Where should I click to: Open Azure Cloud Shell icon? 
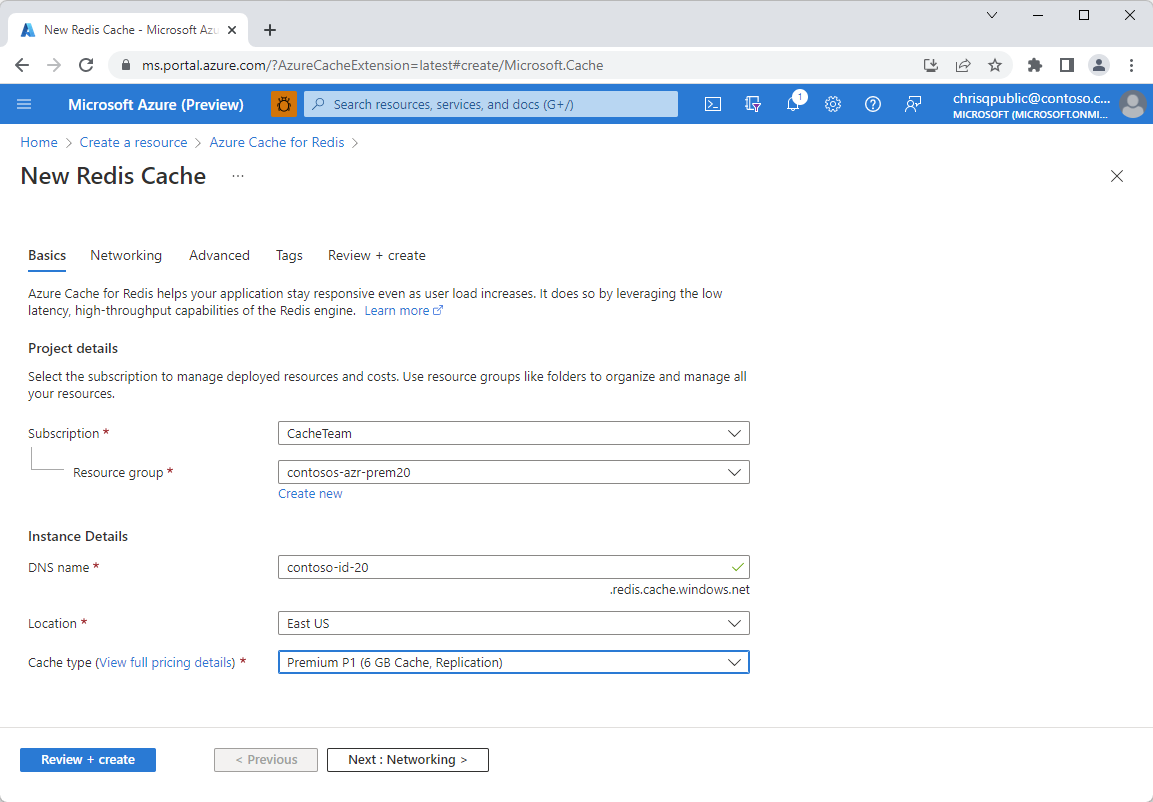tap(713, 104)
